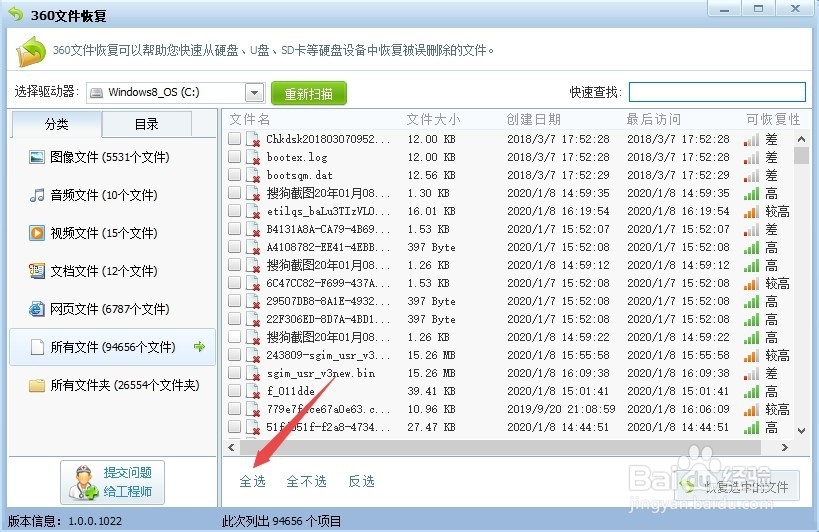Tick checkbox of etilqs_baLu3TIzVL0 file
This screenshot has height=532, width=819.
tap(235, 210)
